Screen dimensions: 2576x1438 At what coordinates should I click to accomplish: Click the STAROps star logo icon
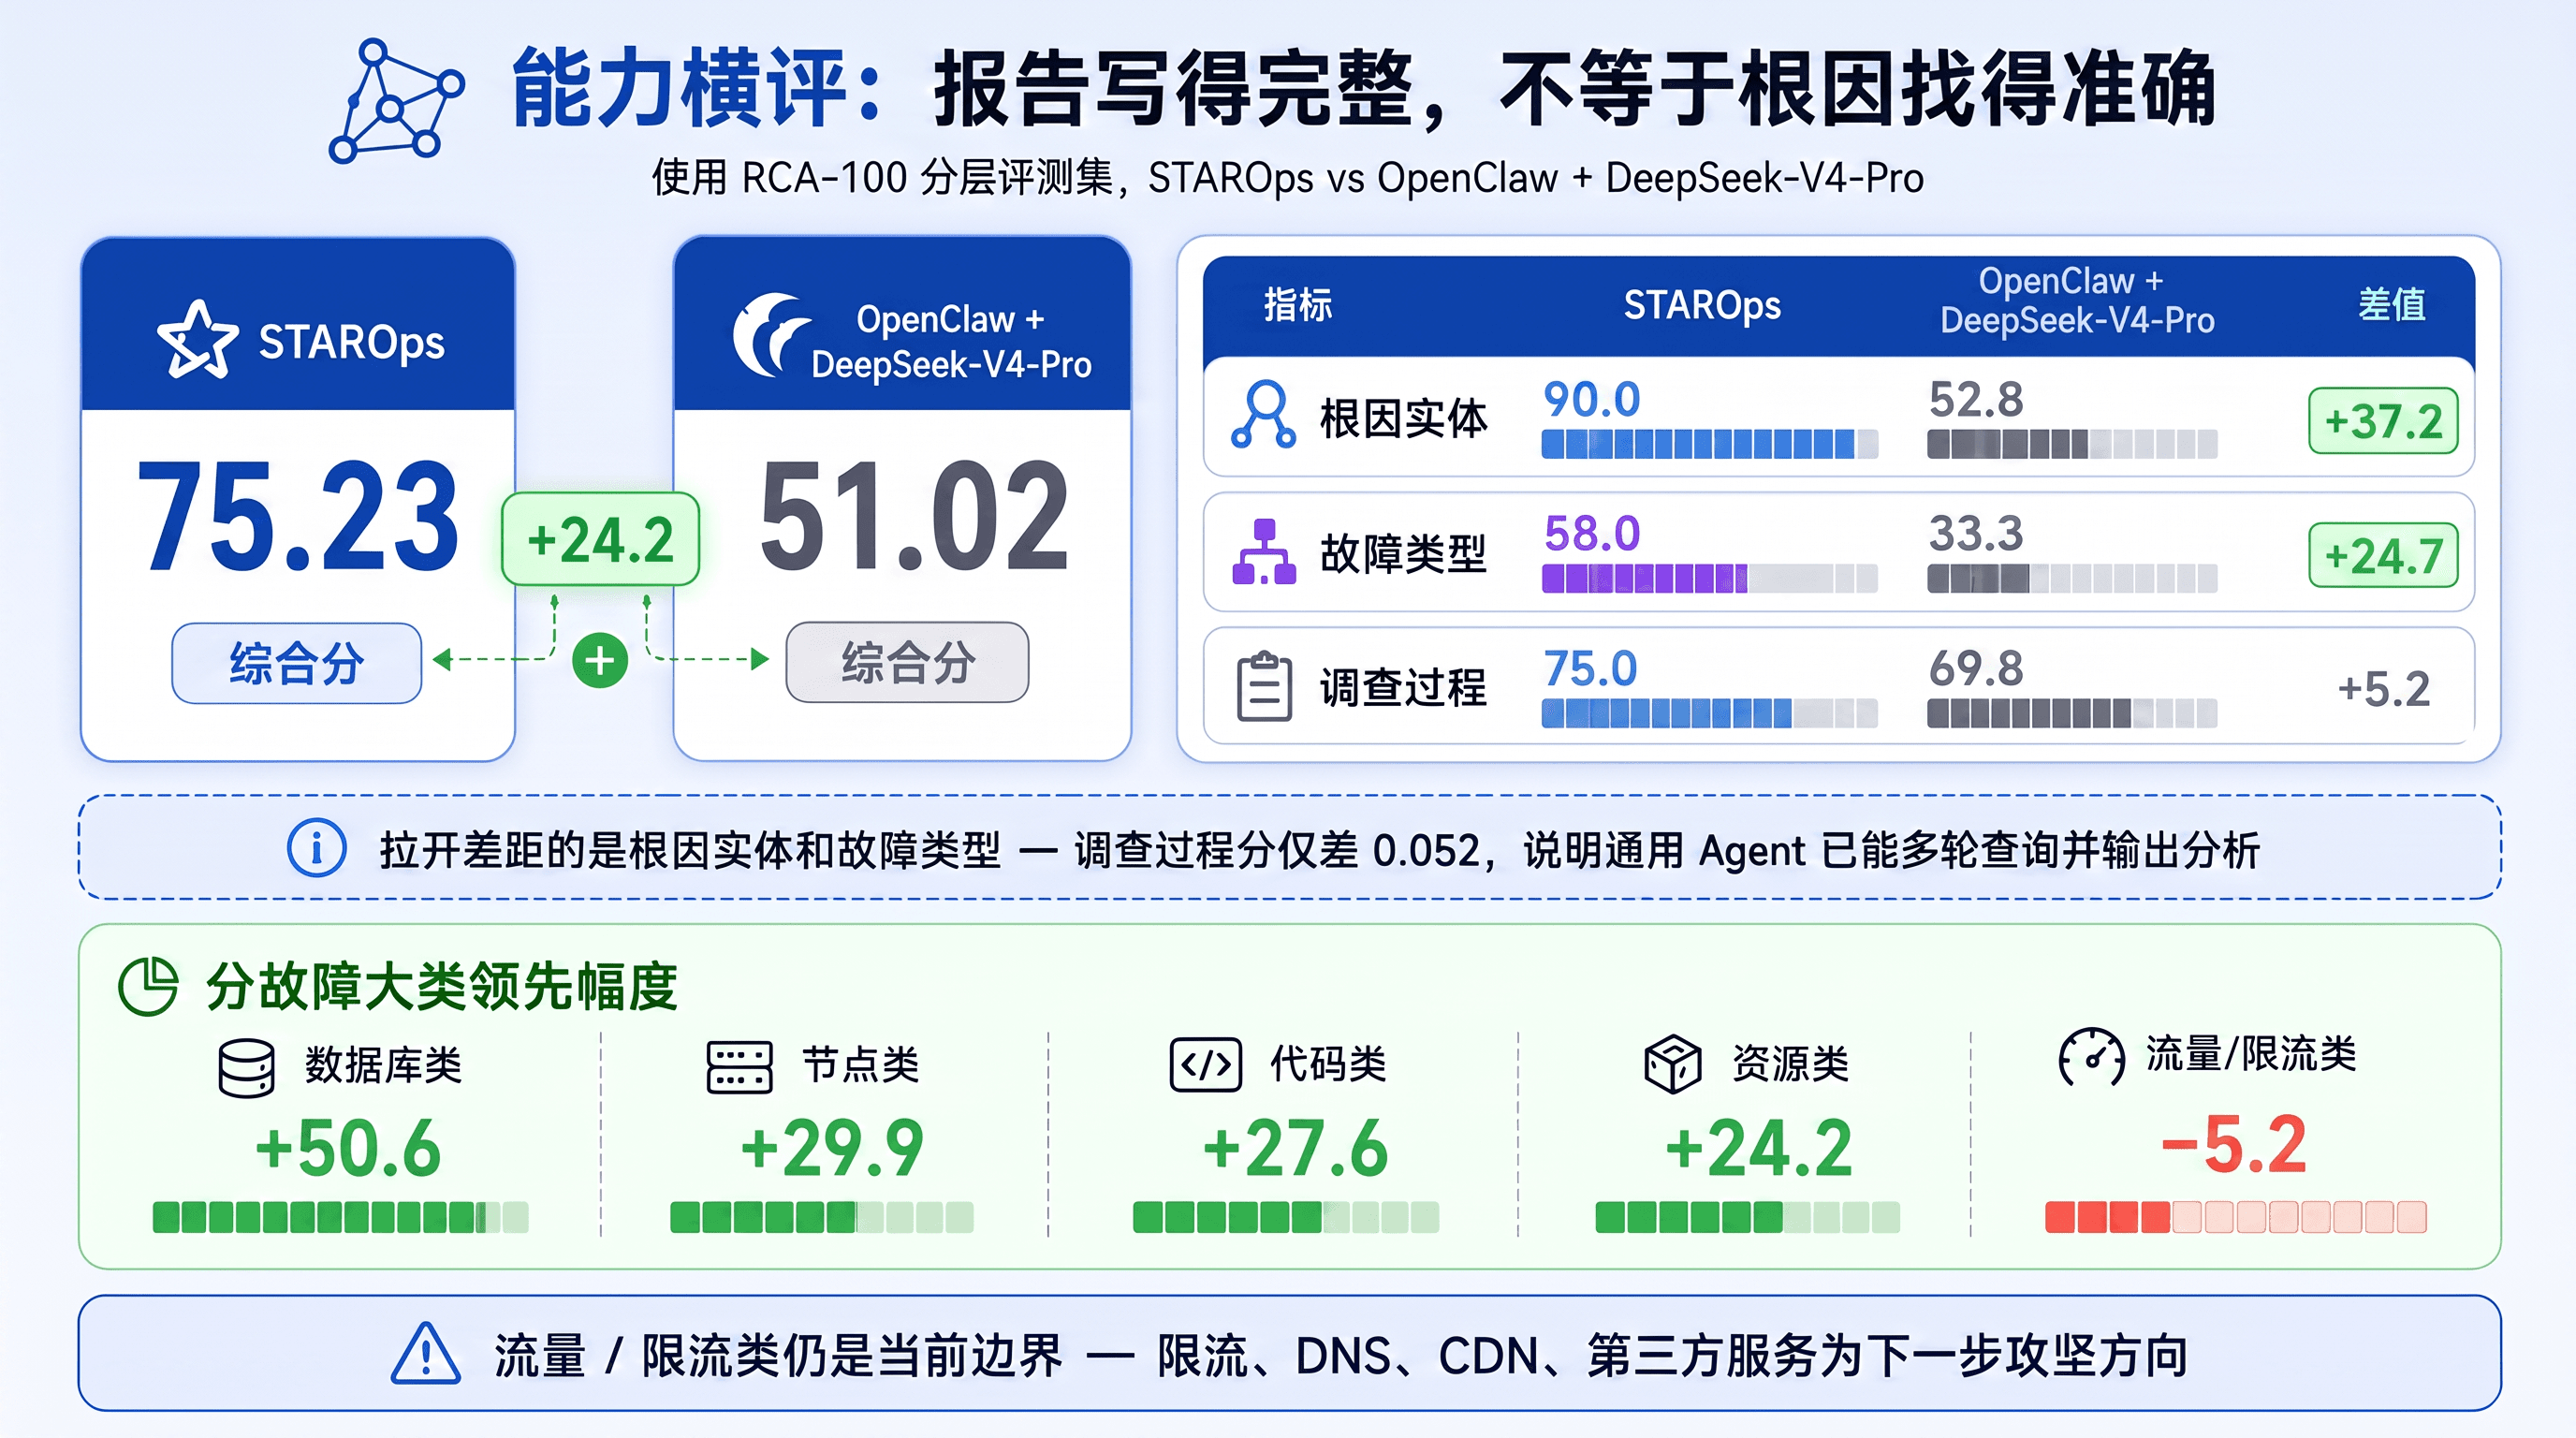point(197,340)
